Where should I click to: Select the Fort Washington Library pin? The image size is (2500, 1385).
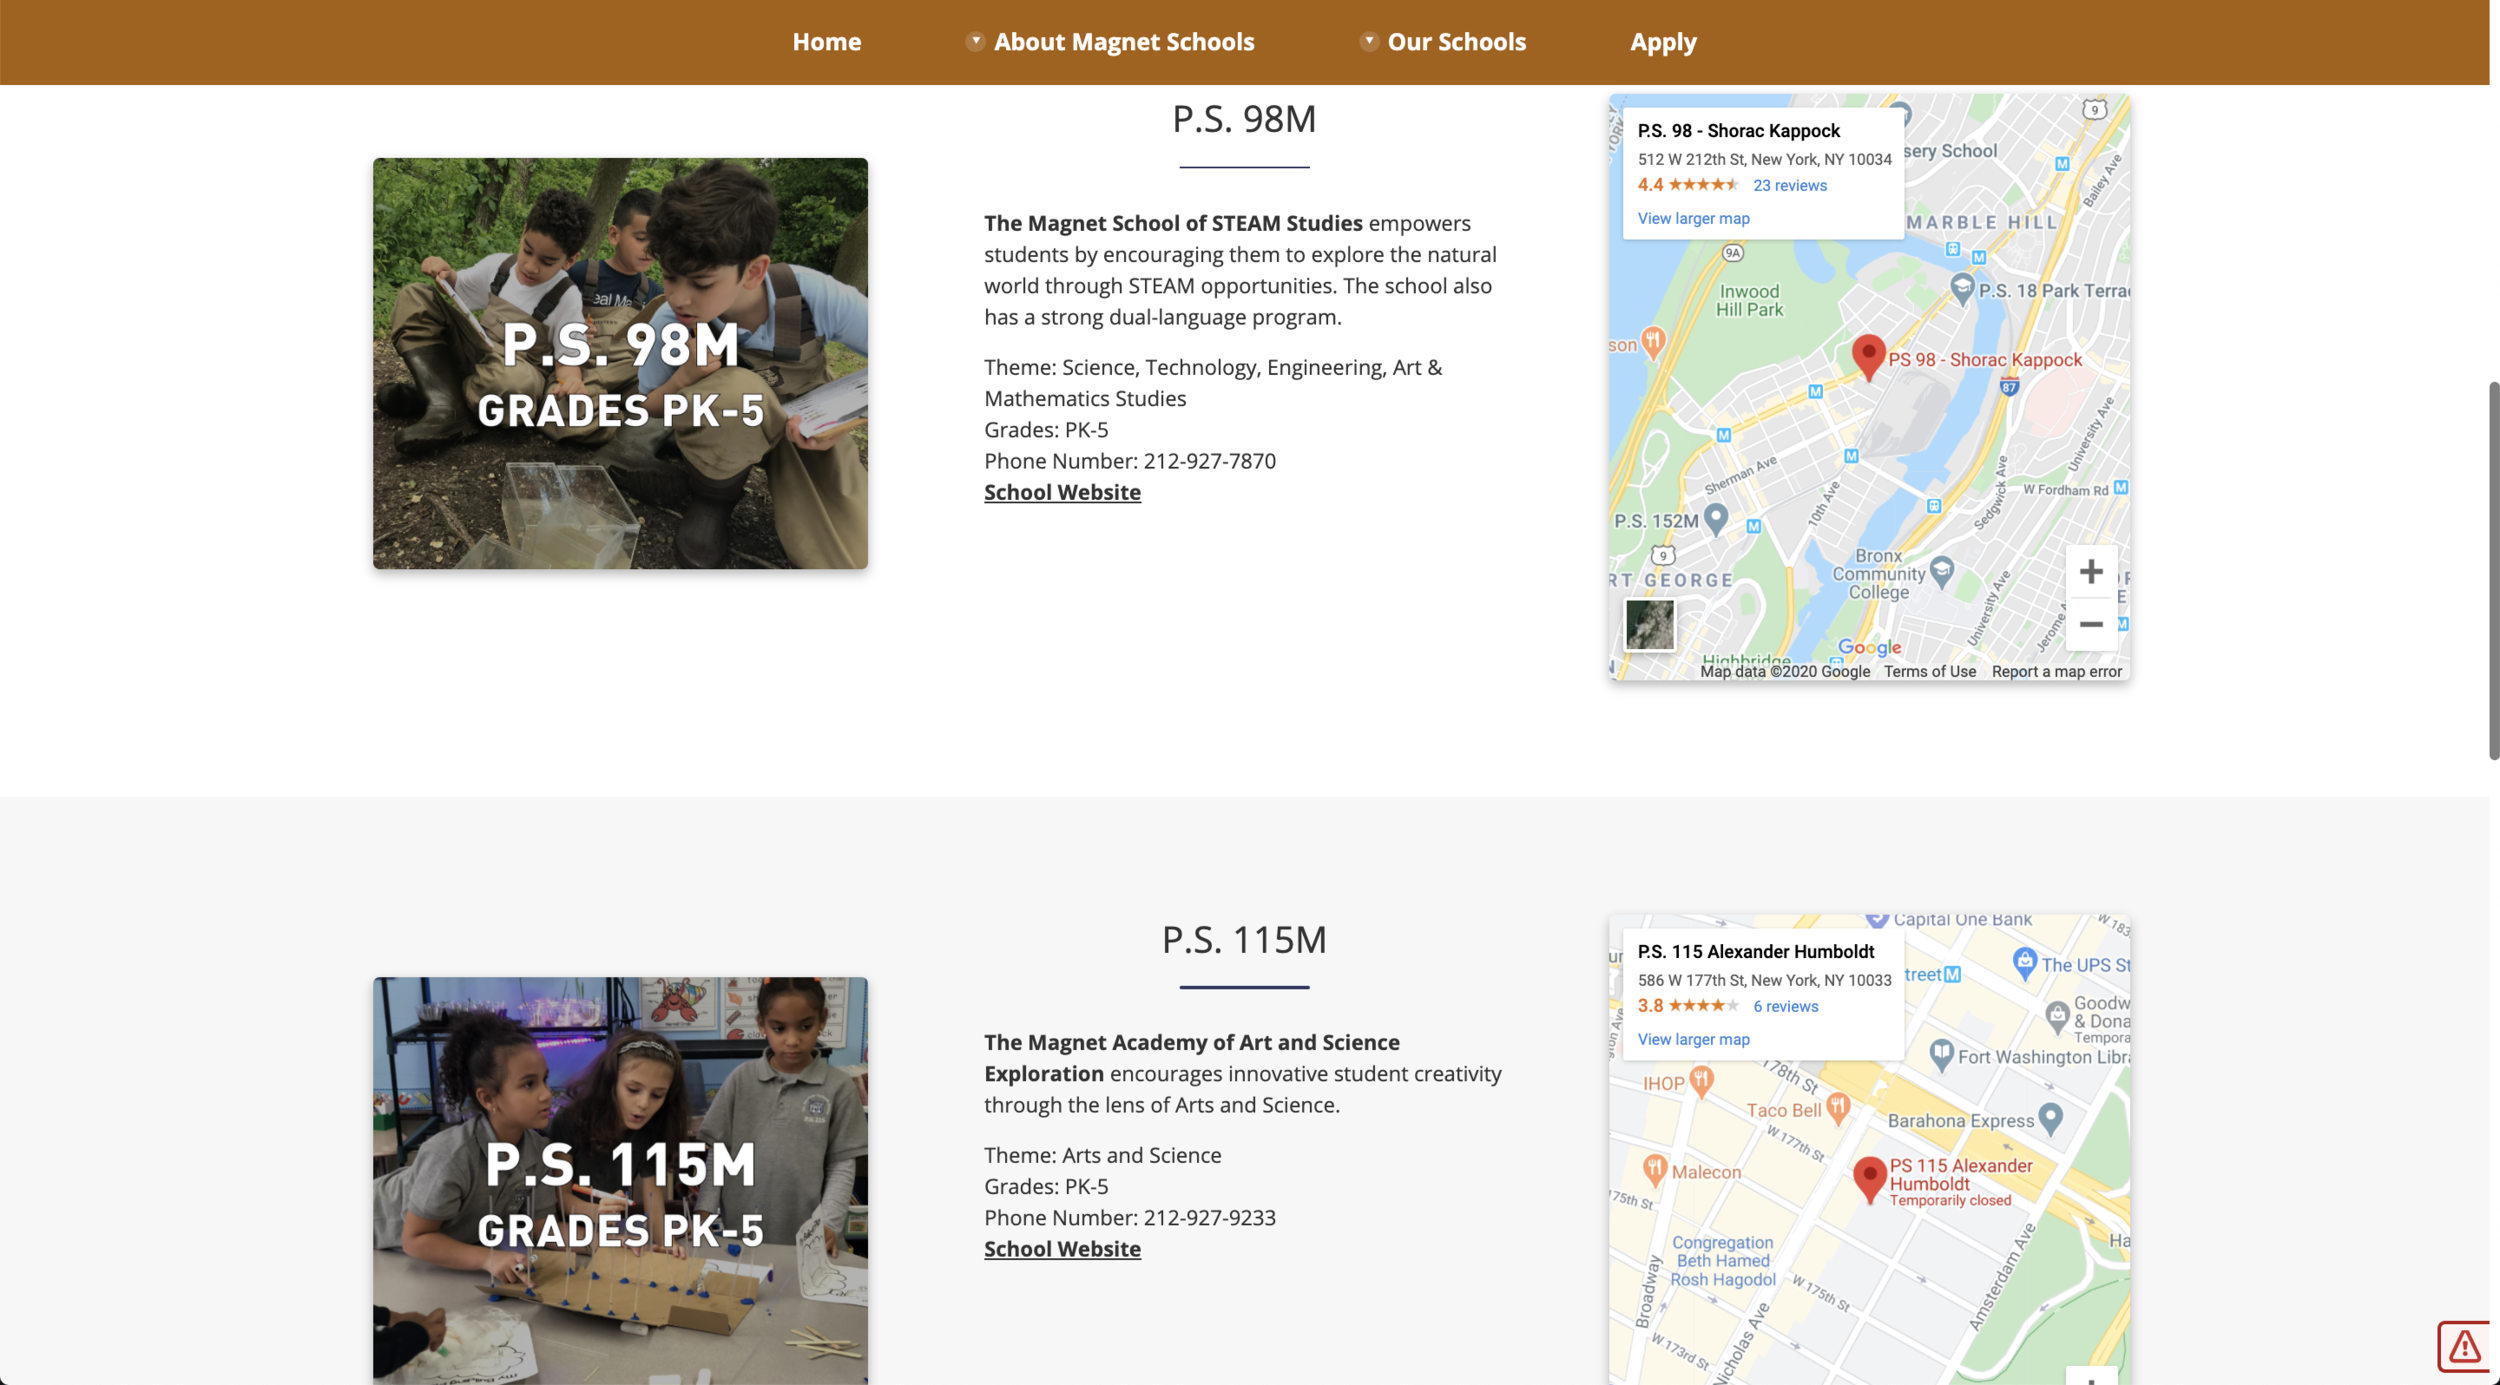point(1941,1054)
